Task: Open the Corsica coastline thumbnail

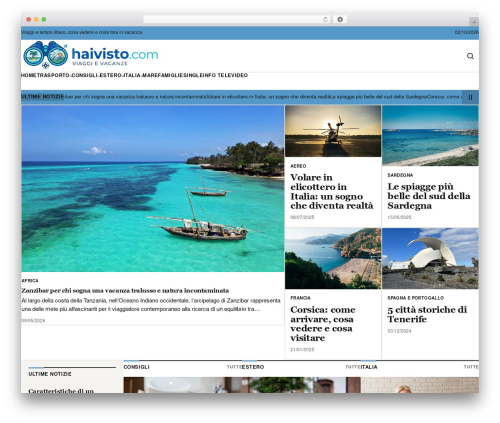Action: point(333,258)
